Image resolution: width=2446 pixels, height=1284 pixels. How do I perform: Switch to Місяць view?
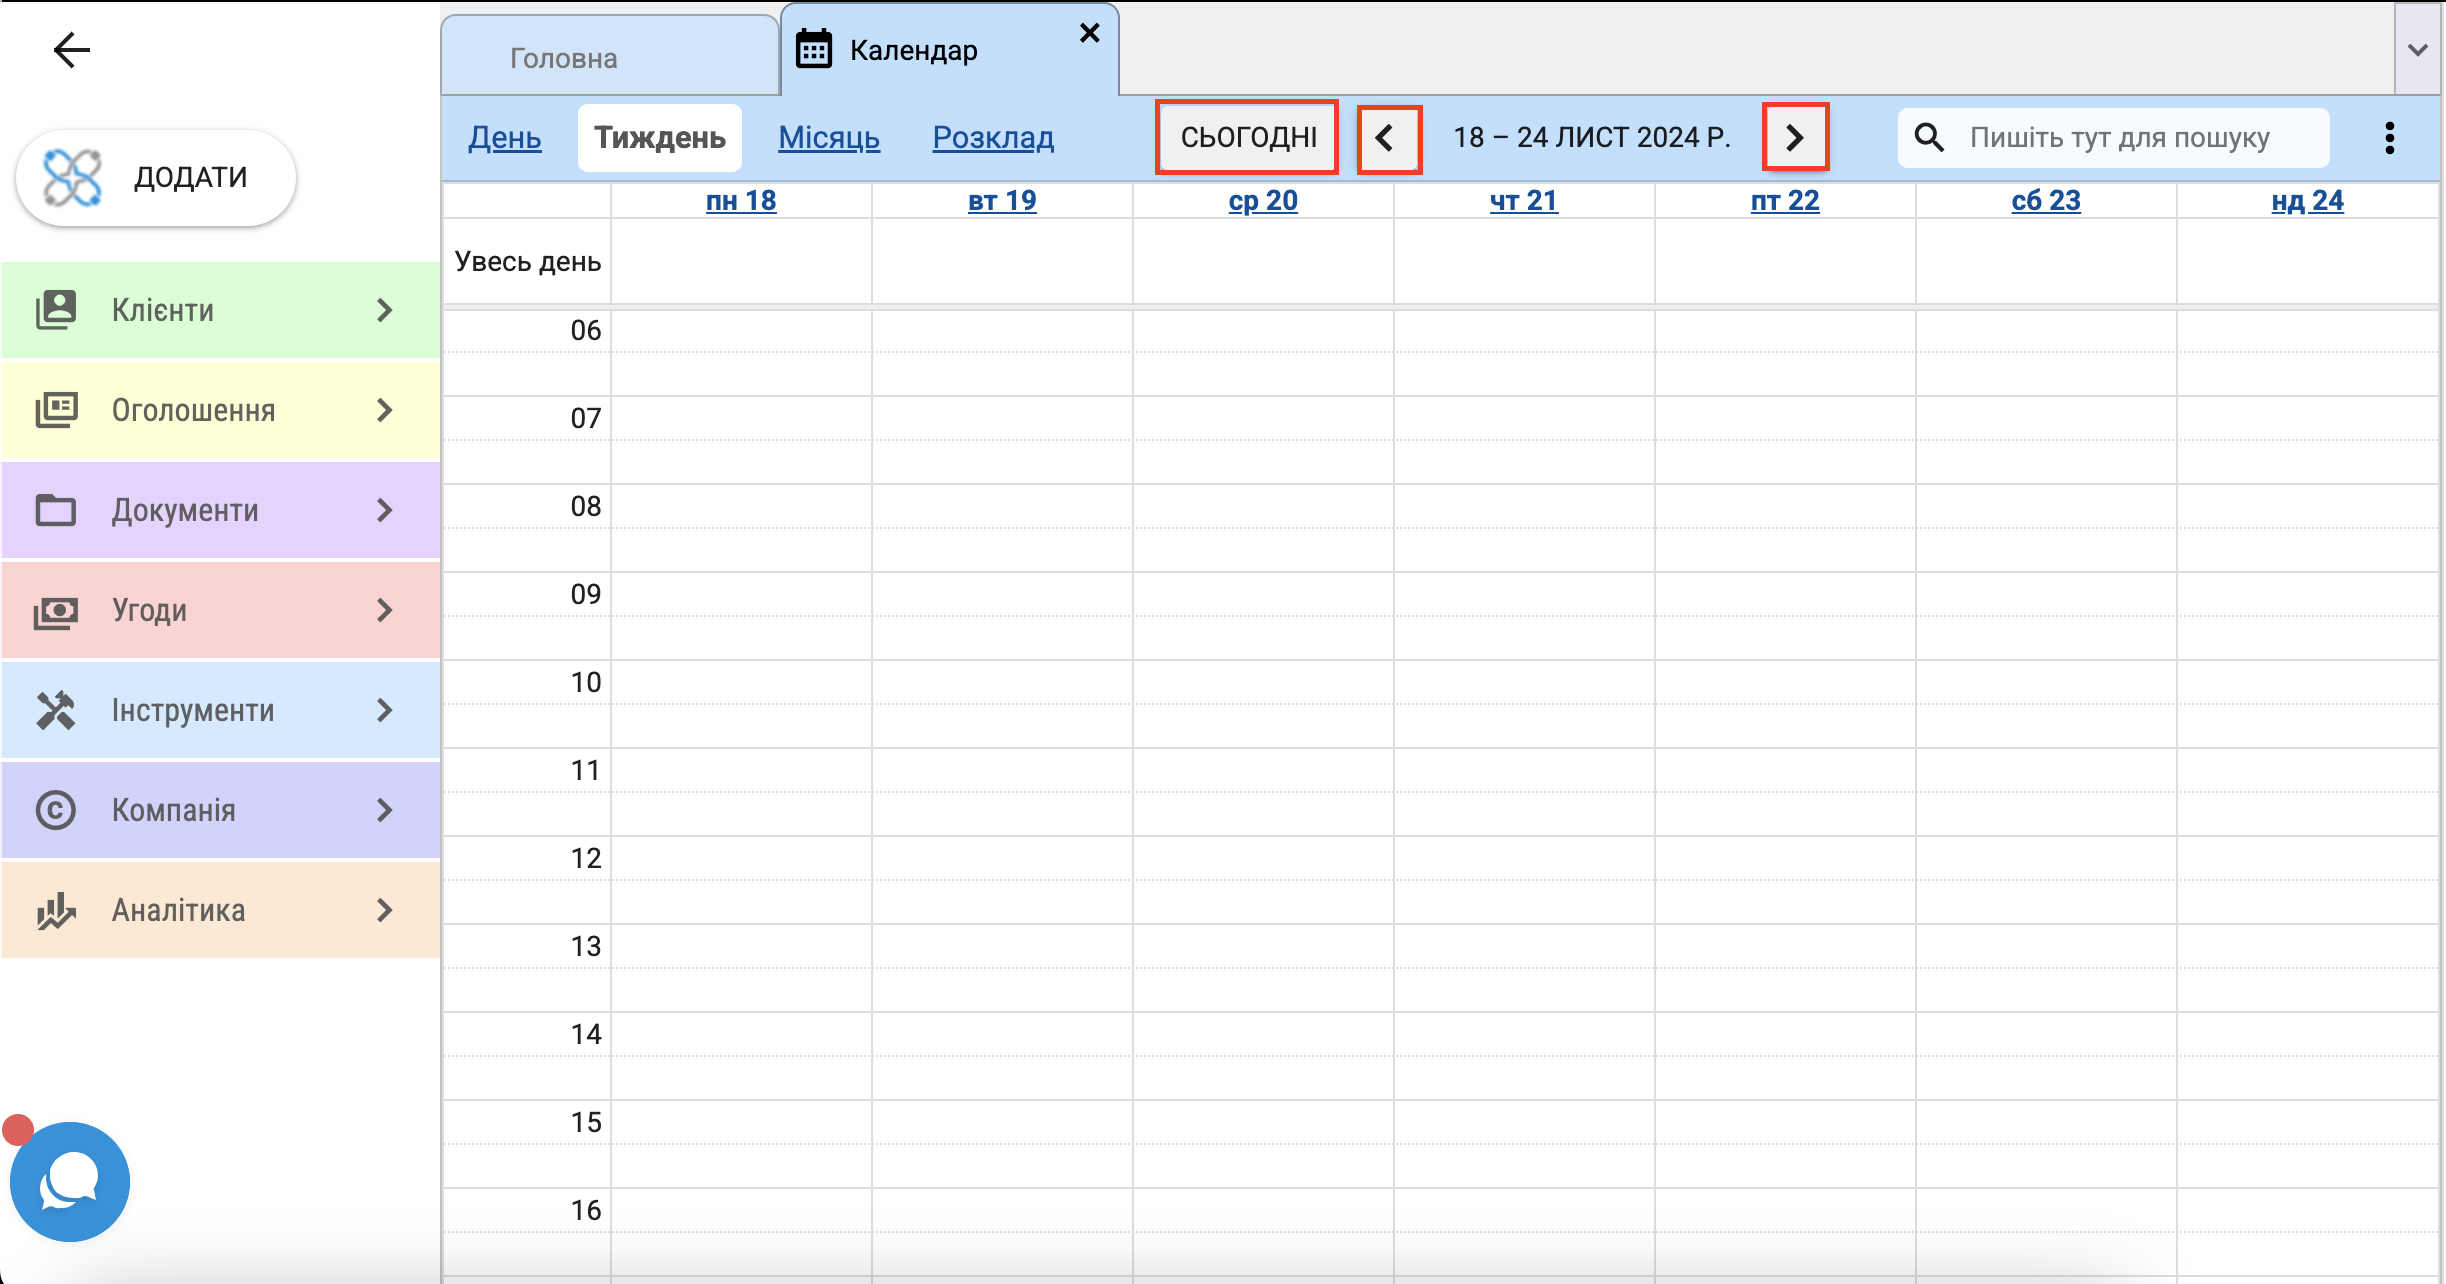point(829,138)
